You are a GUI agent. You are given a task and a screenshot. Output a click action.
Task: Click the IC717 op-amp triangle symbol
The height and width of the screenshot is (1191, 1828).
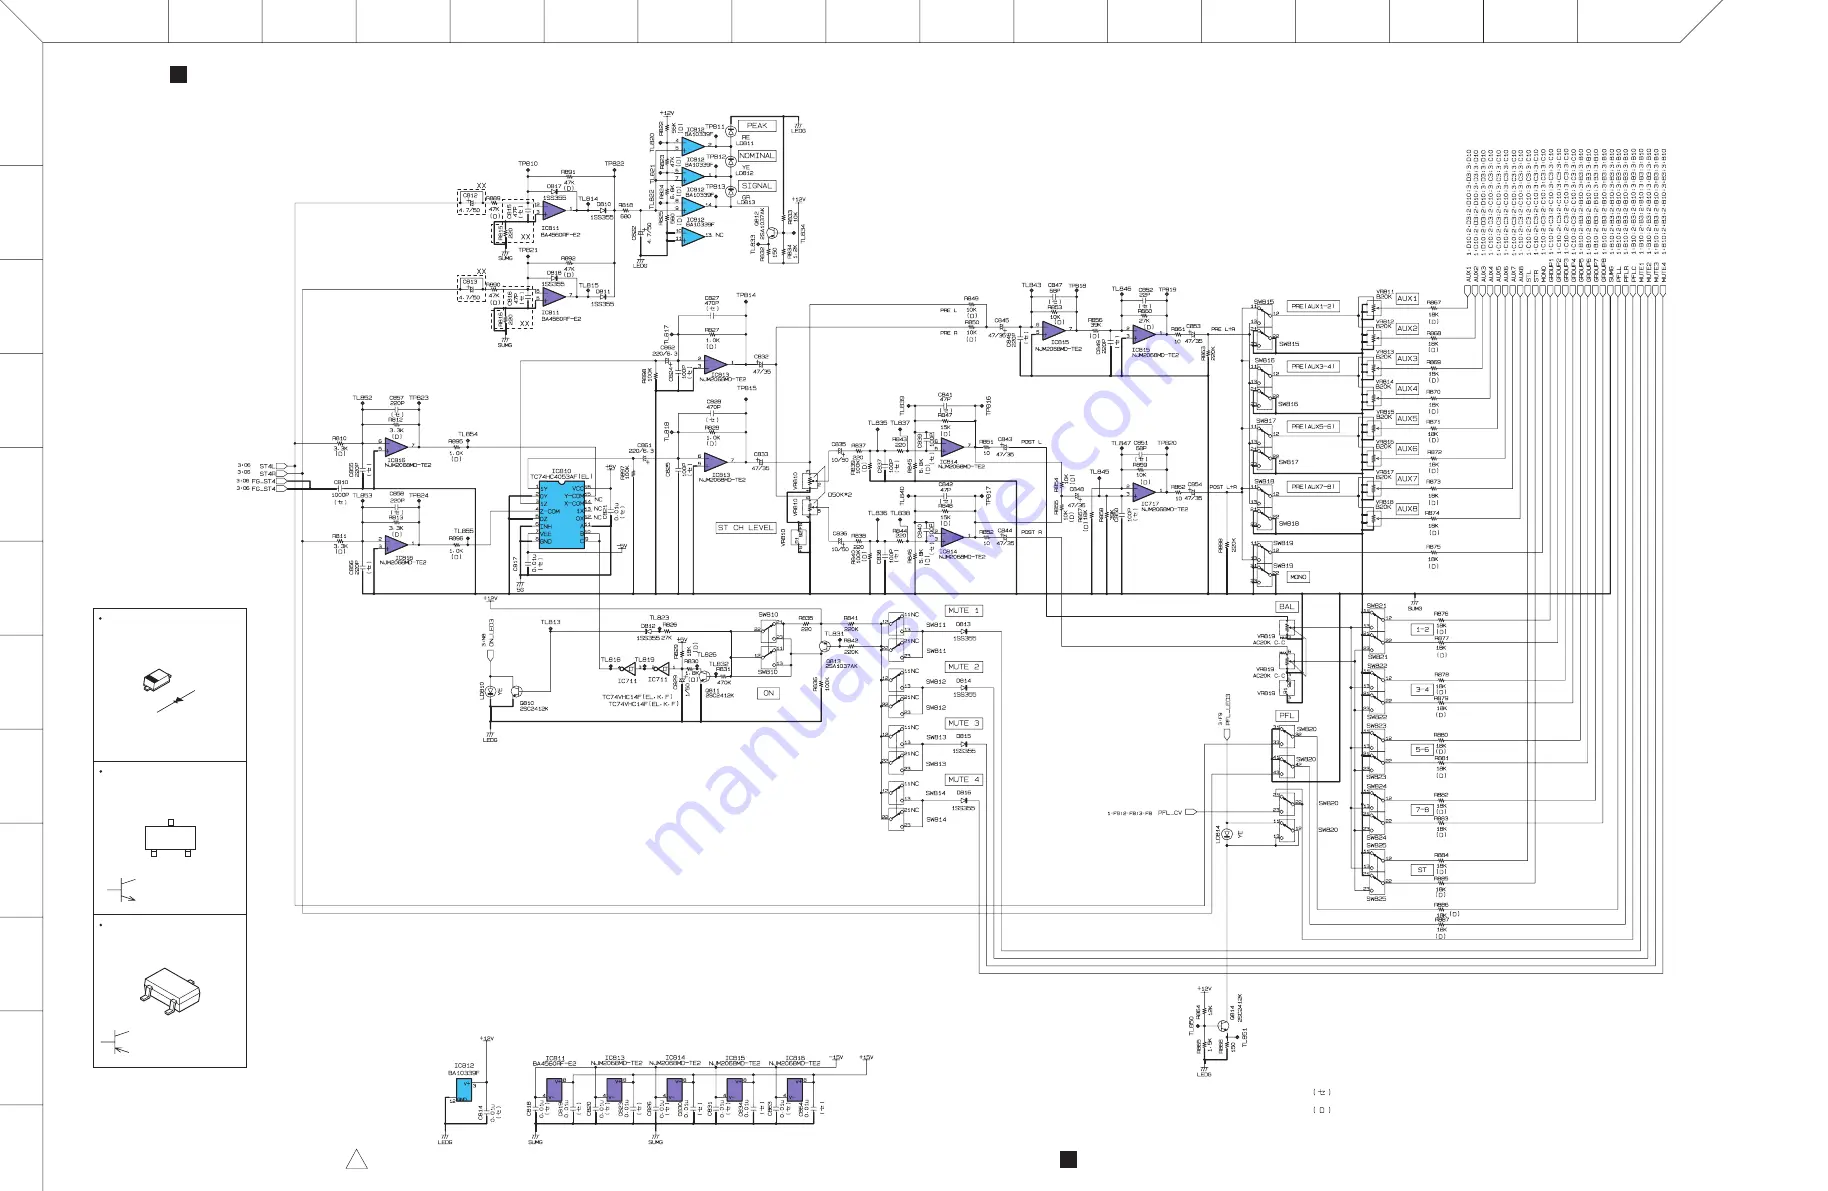(x=1144, y=493)
